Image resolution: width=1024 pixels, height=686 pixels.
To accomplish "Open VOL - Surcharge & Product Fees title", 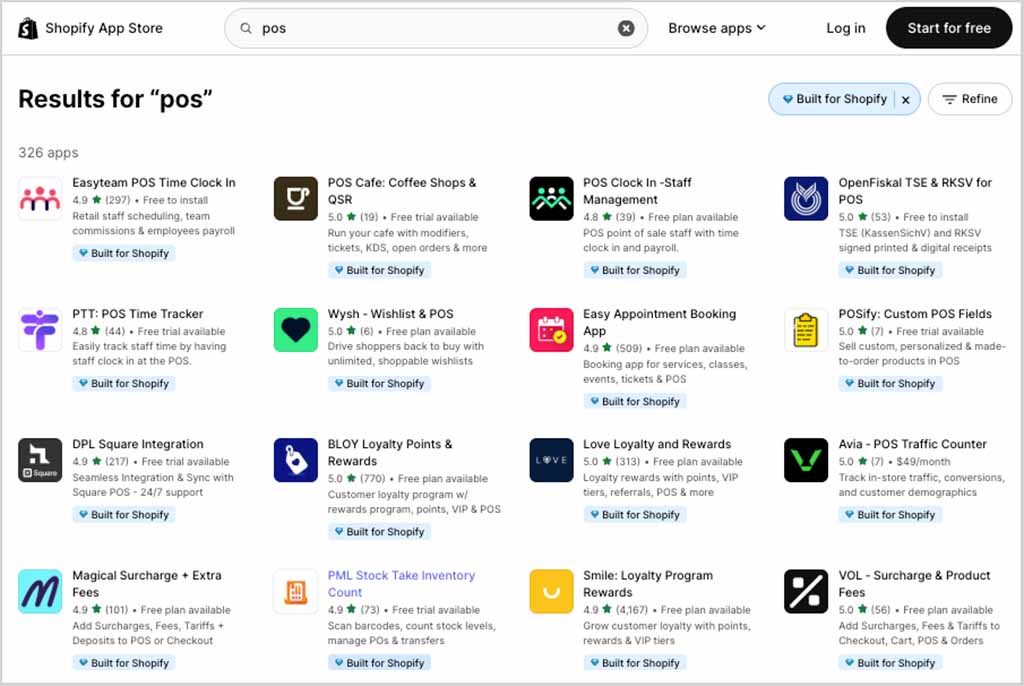I will click(x=914, y=583).
